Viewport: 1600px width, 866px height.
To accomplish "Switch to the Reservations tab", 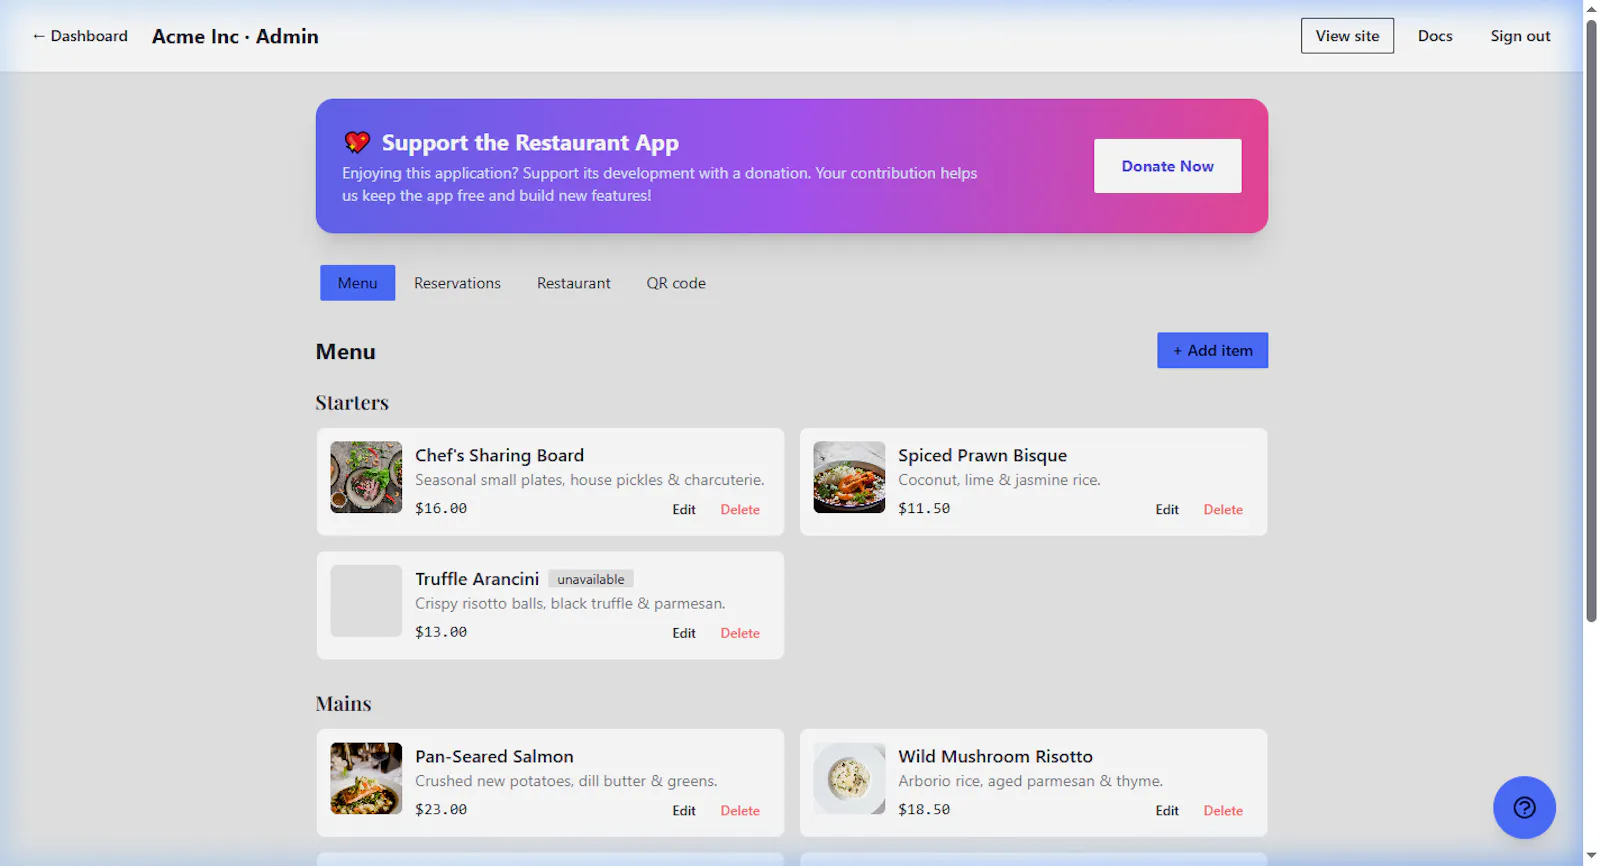I will [457, 283].
